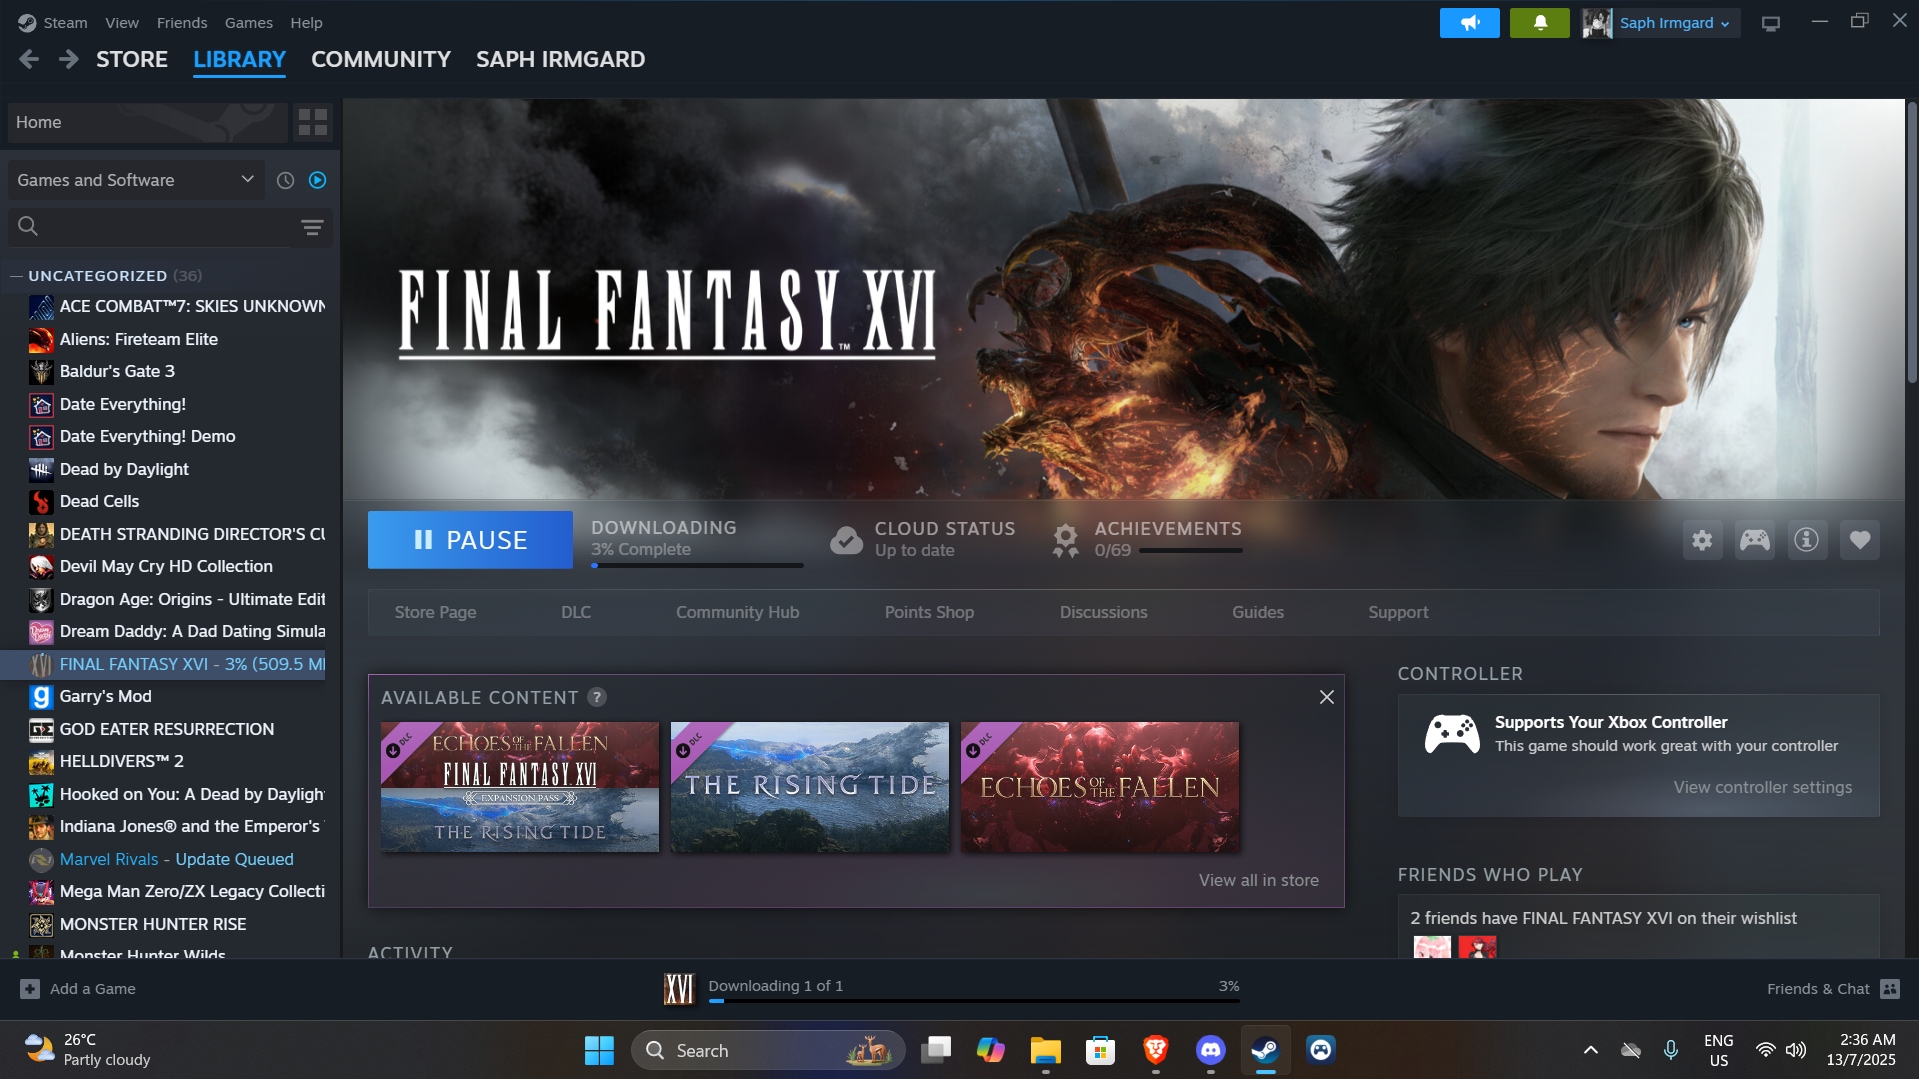Click View all in store link
The image size is (1919, 1079).
coord(1258,880)
